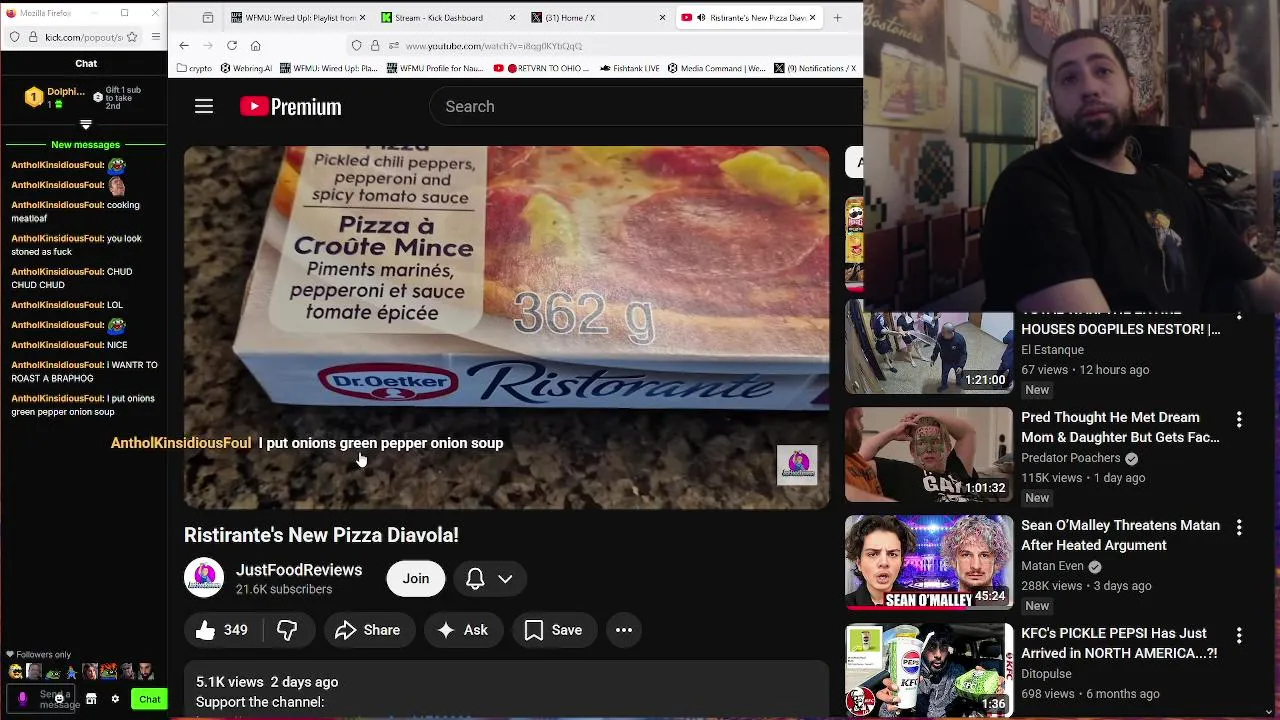Expand the notification bell dropdown

[490, 578]
